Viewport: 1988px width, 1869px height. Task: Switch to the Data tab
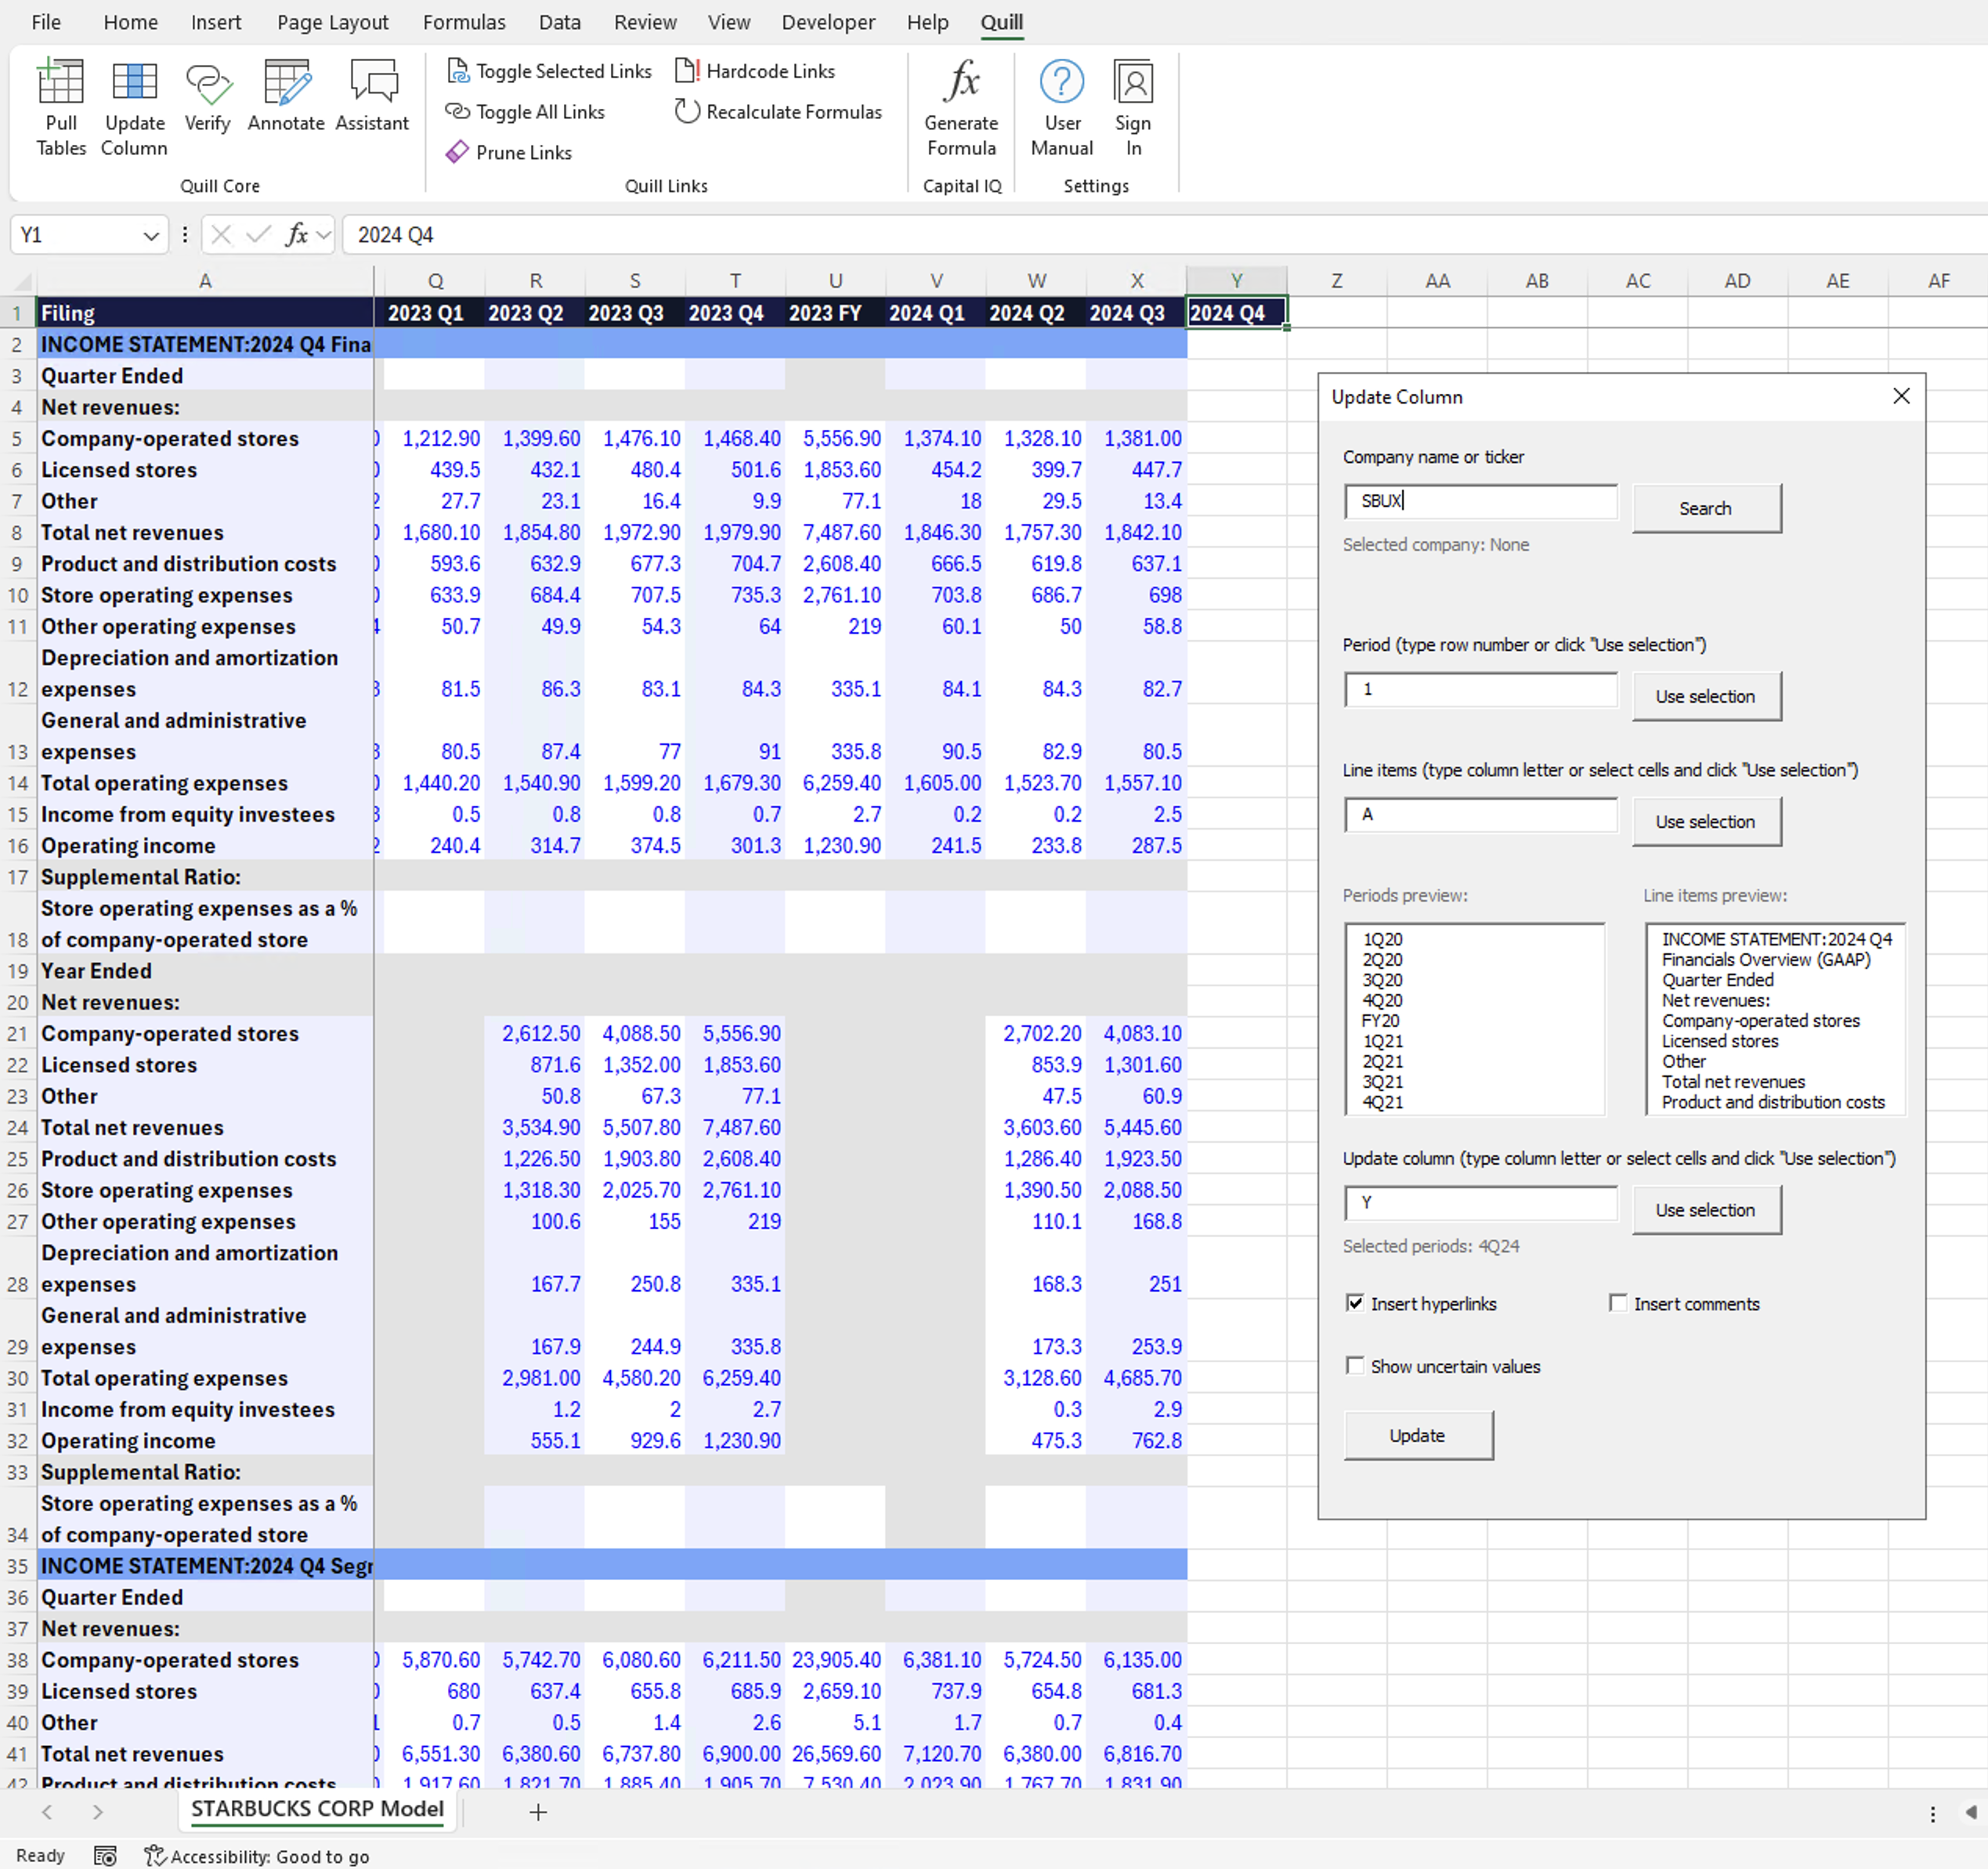point(560,22)
